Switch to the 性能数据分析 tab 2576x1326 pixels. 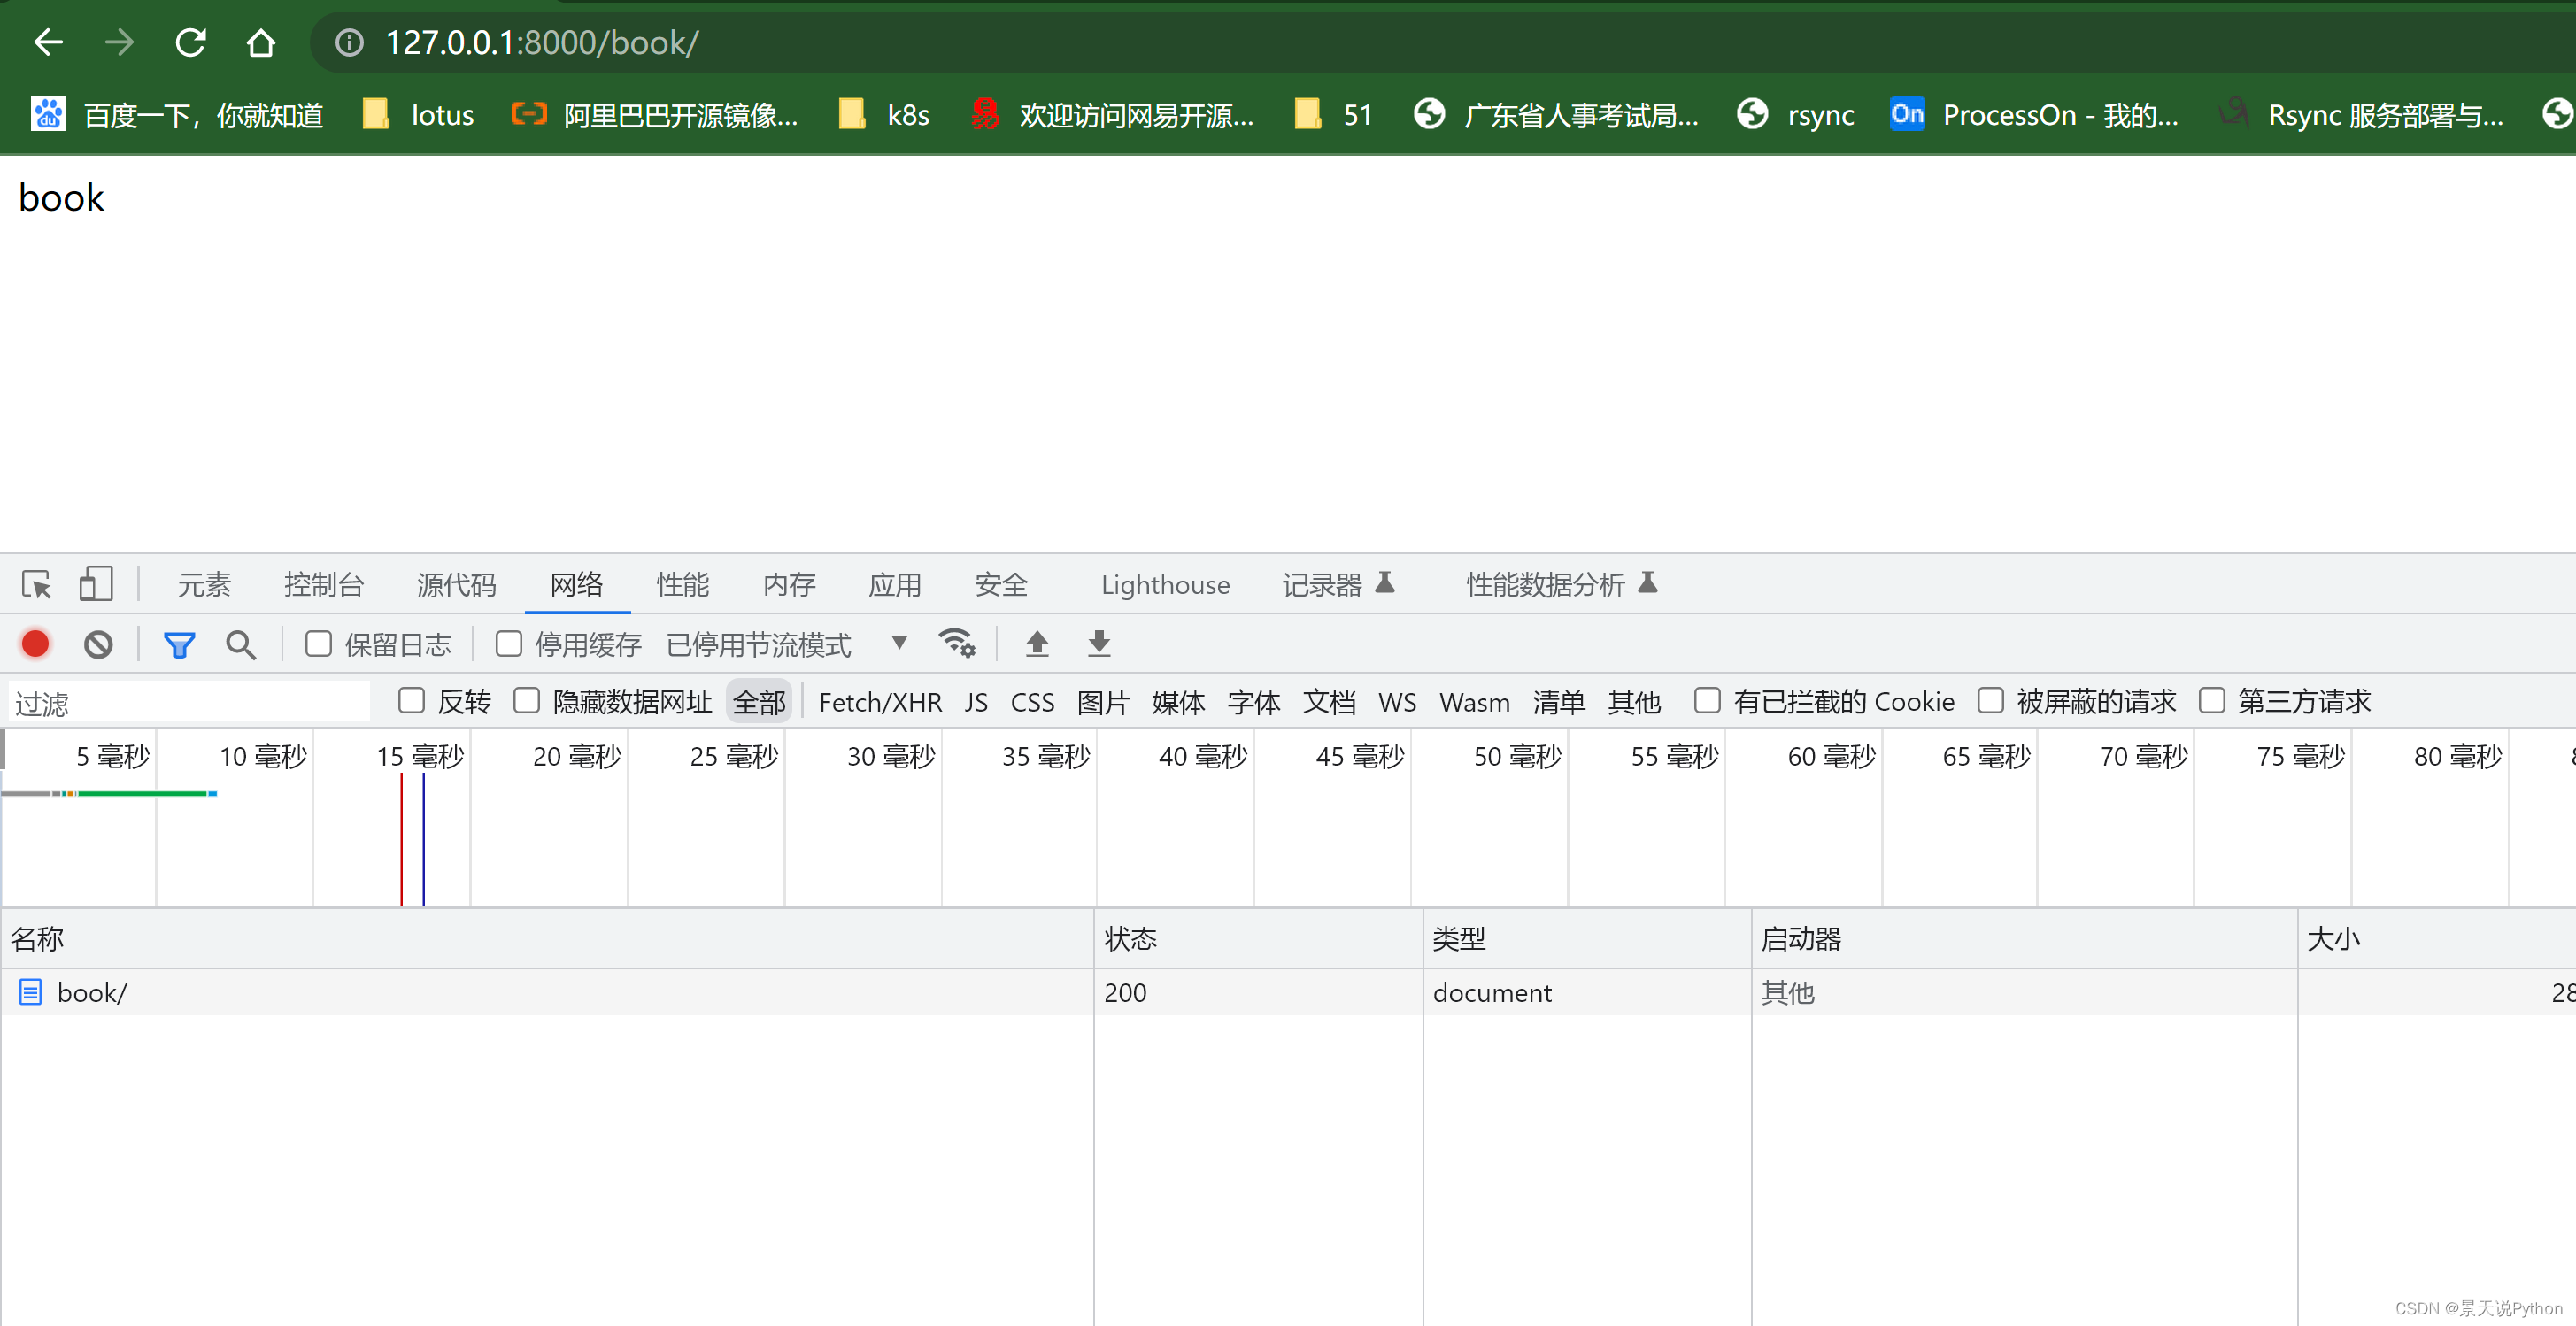point(1562,584)
